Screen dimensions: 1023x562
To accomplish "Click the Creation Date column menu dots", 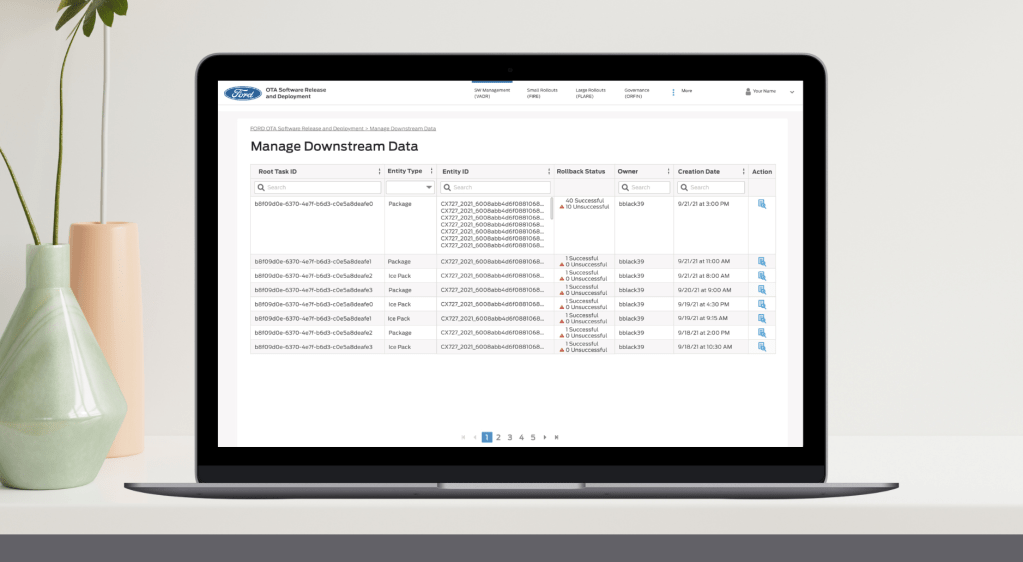I will pyautogui.click(x=743, y=172).
